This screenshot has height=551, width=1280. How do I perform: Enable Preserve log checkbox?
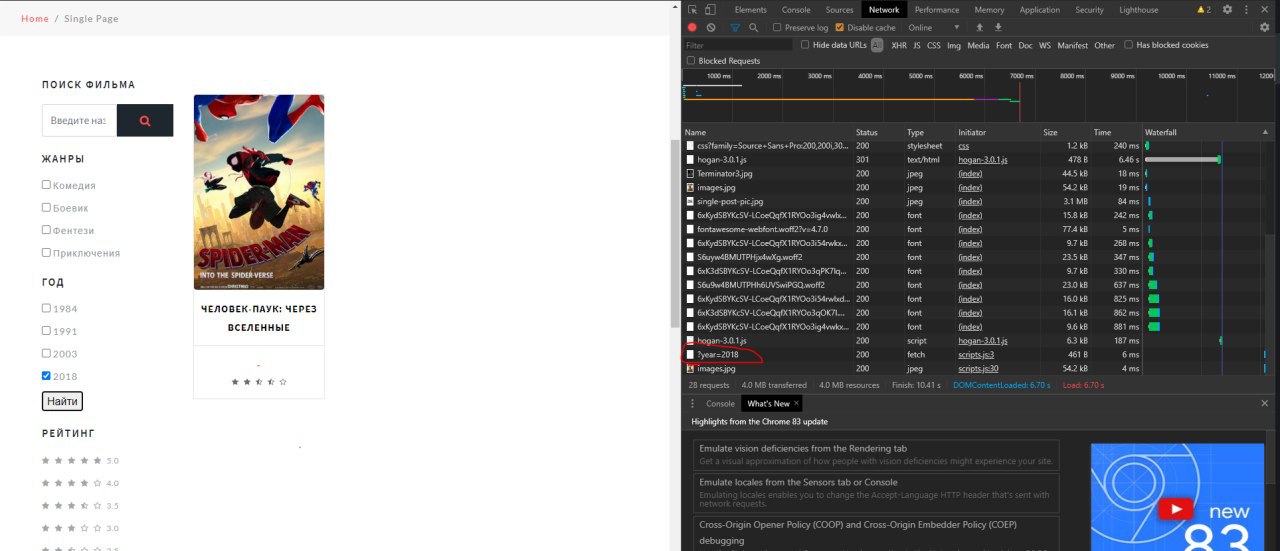click(x=777, y=28)
